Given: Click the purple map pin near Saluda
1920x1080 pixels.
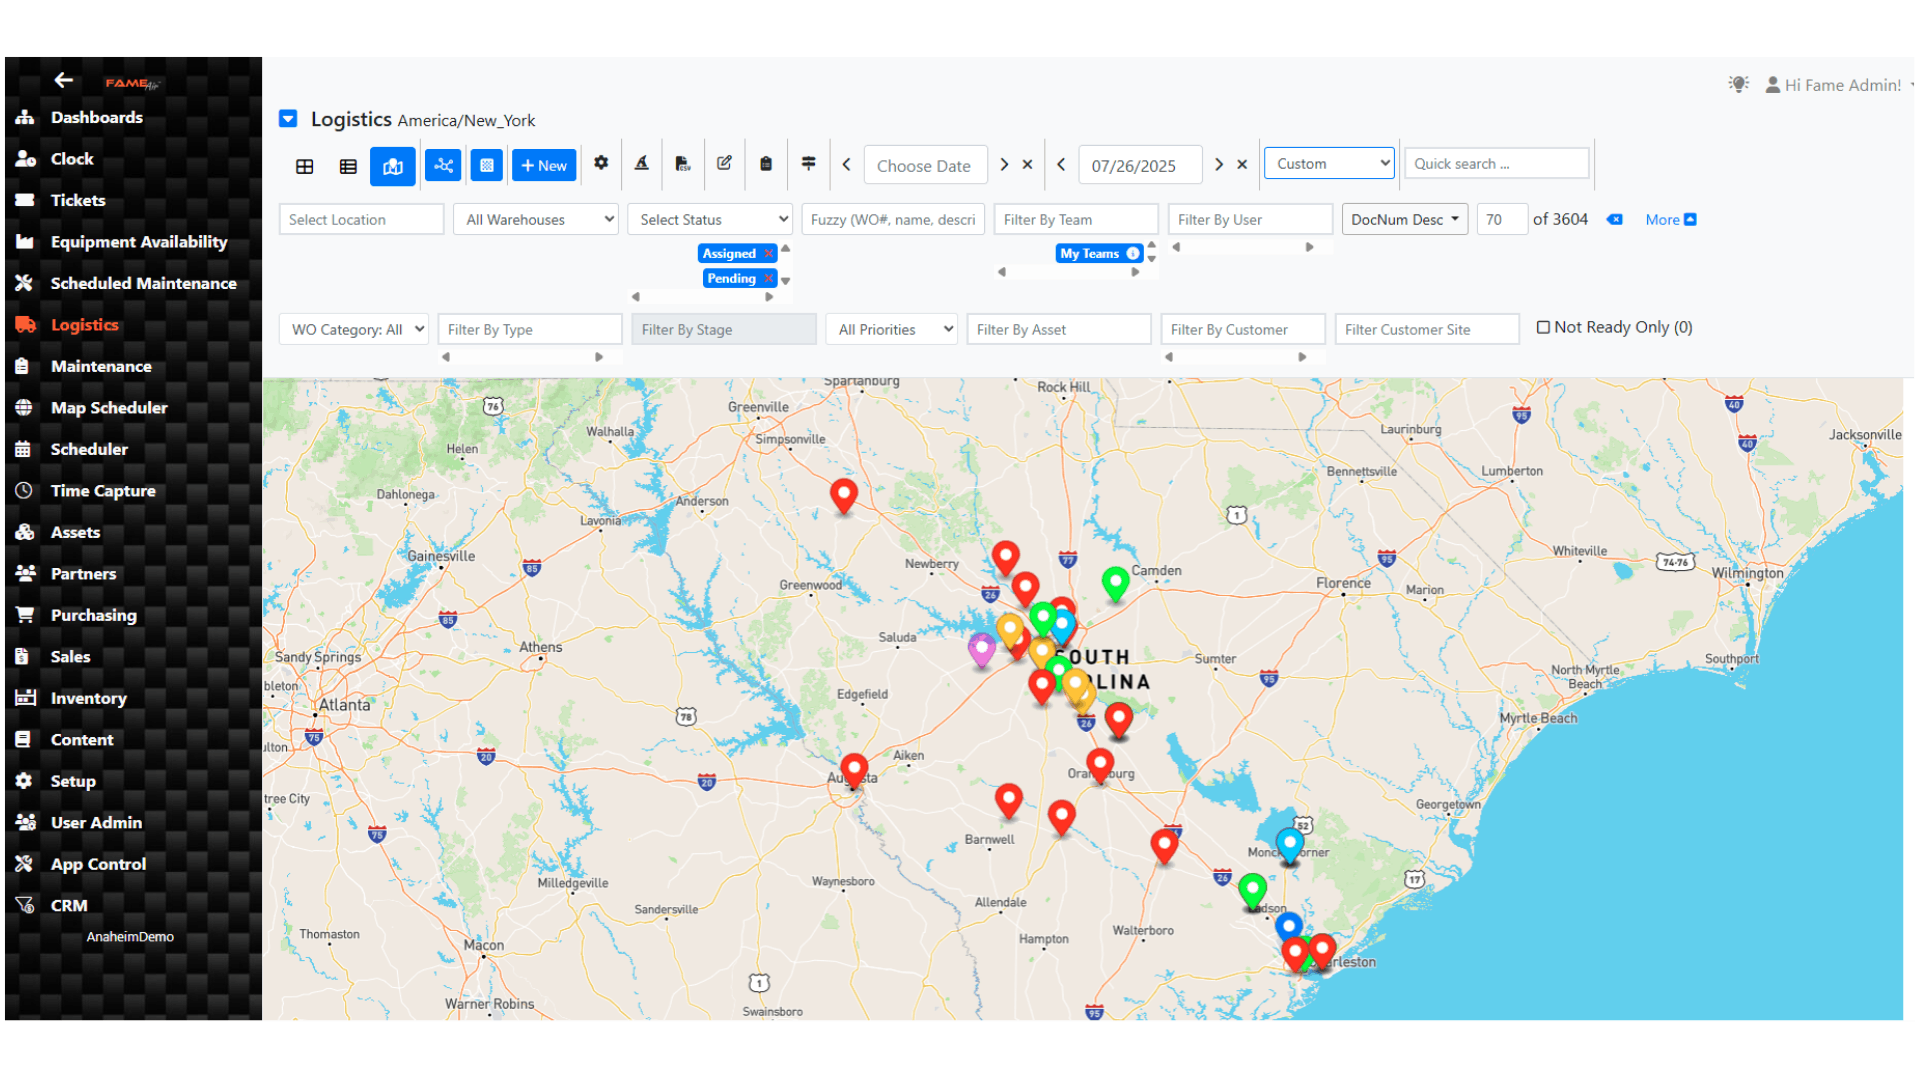Looking at the screenshot, I should pos(982,650).
